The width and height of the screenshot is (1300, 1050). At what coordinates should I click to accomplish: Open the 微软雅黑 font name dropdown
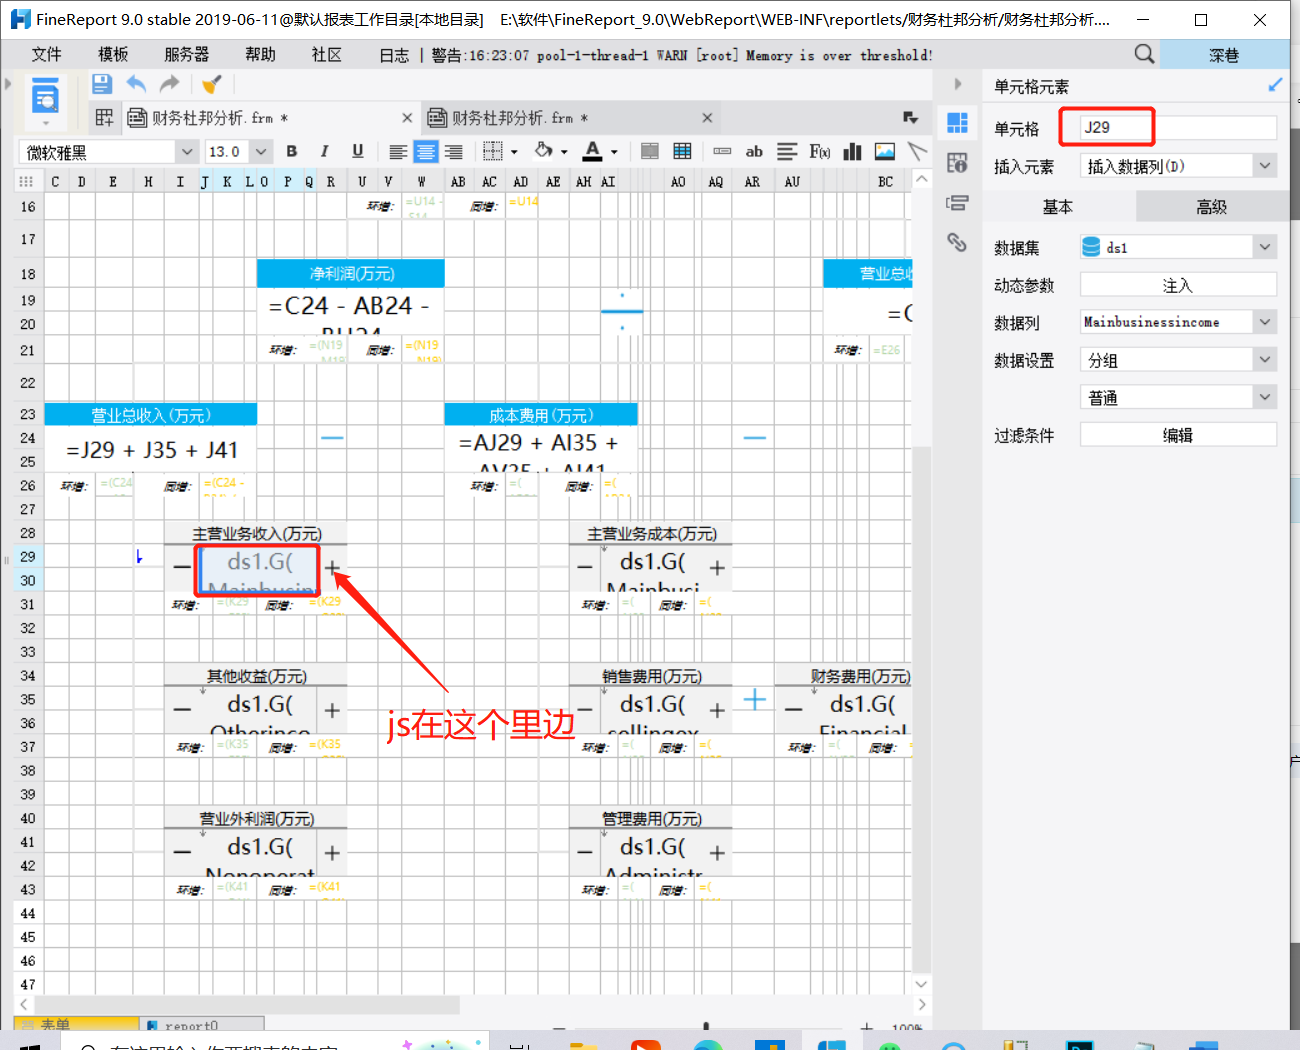(186, 152)
